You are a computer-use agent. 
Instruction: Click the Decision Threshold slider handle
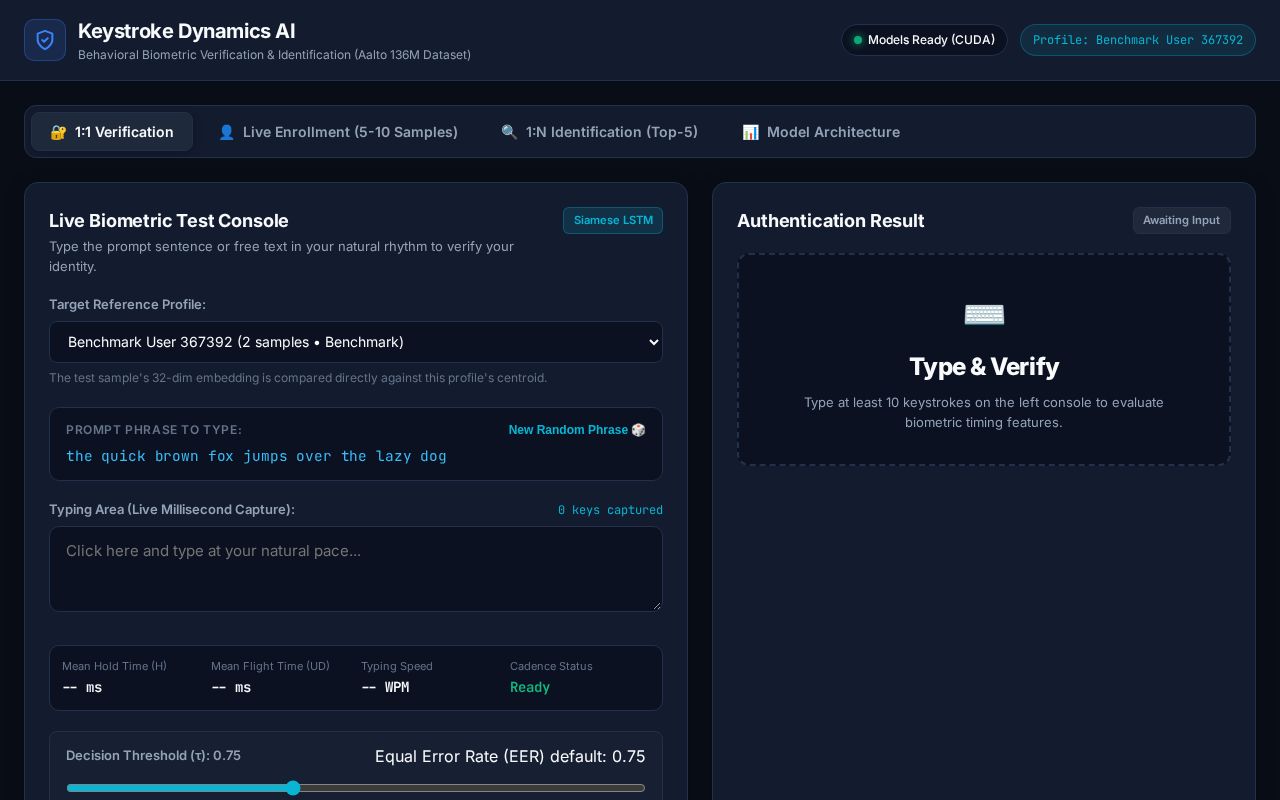tap(293, 788)
